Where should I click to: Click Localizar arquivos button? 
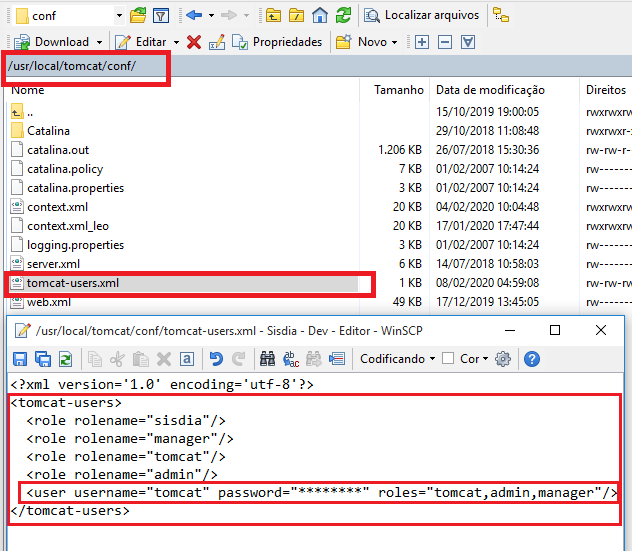coord(422,16)
